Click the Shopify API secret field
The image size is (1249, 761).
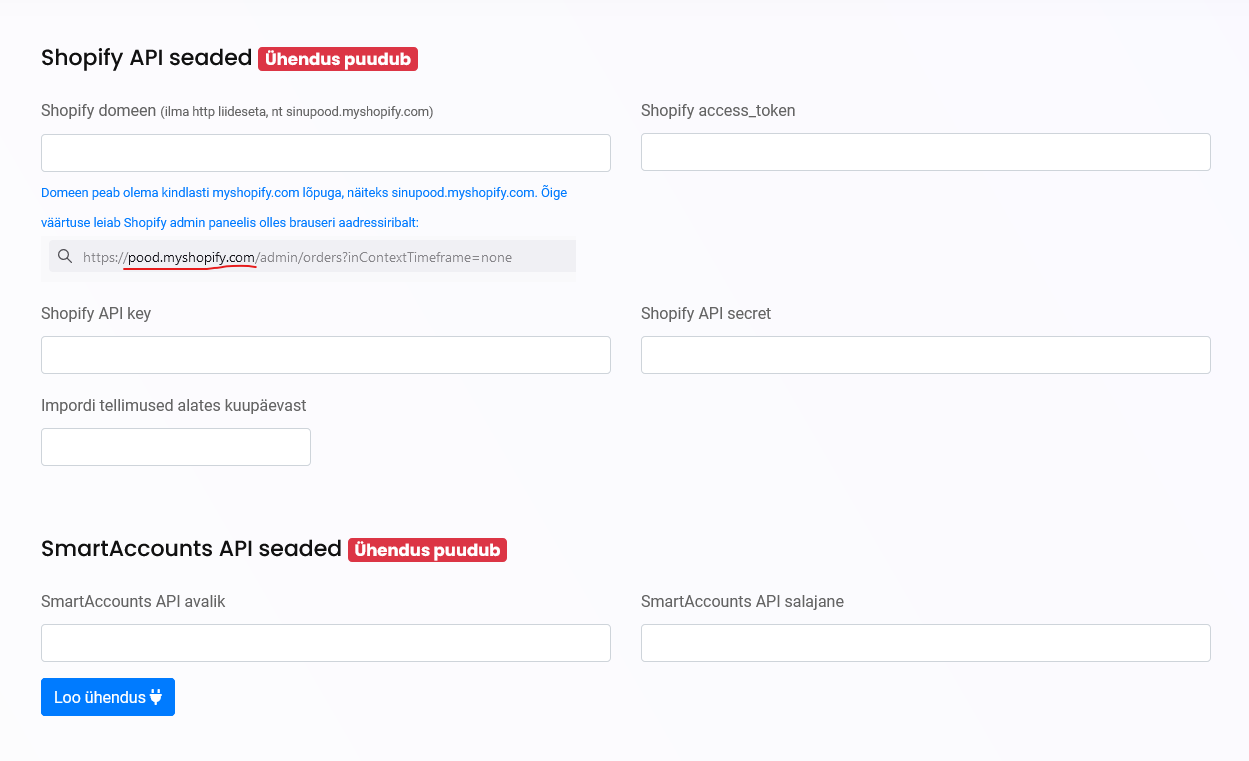pyautogui.click(x=925, y=355)
